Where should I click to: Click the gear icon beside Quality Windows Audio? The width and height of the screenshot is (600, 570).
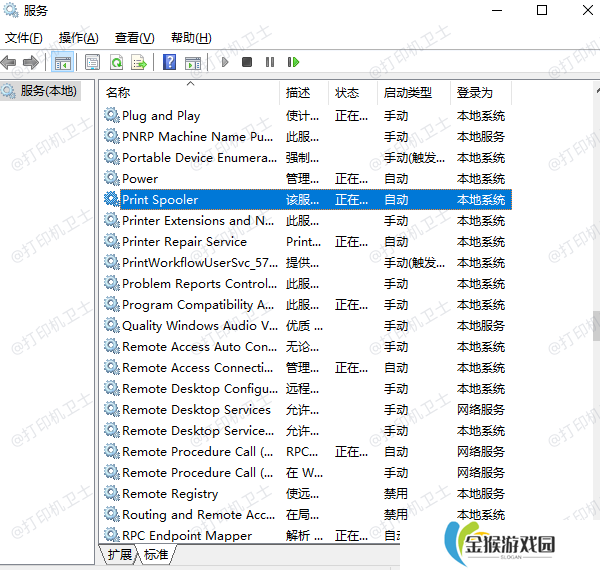[x=112, y=325]
